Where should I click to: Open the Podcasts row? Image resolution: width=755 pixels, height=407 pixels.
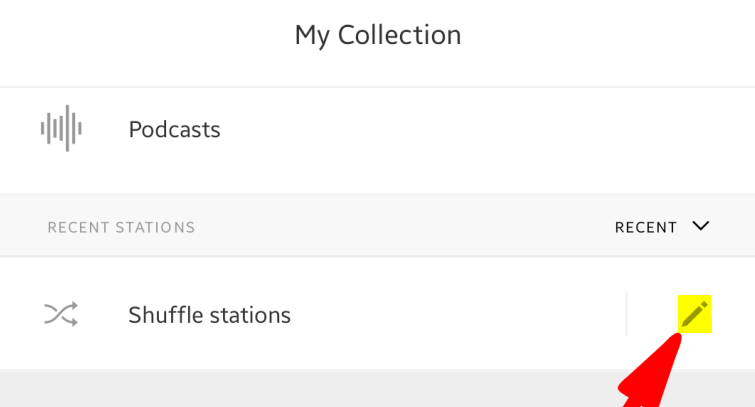pos(378,129)
